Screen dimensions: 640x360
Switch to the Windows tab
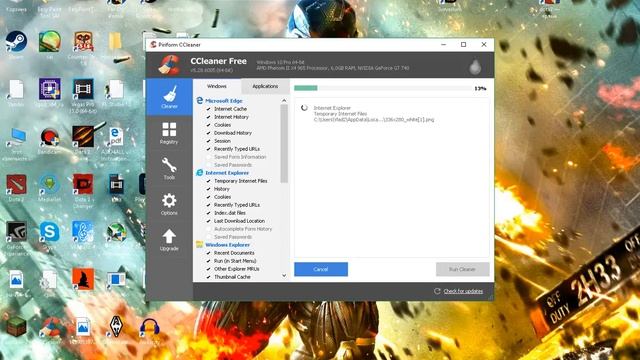[217, 87]
